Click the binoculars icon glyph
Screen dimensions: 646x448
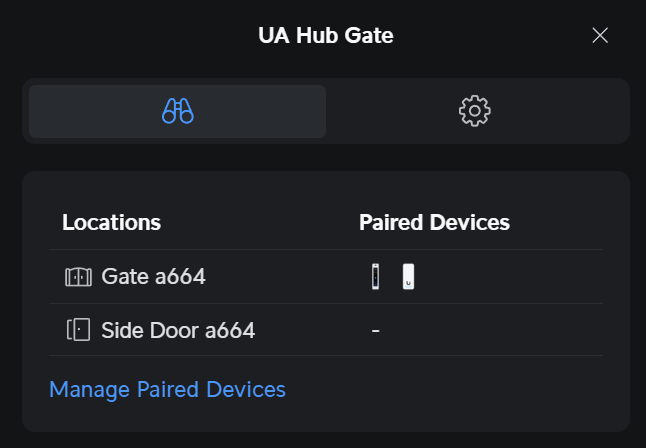177,111
